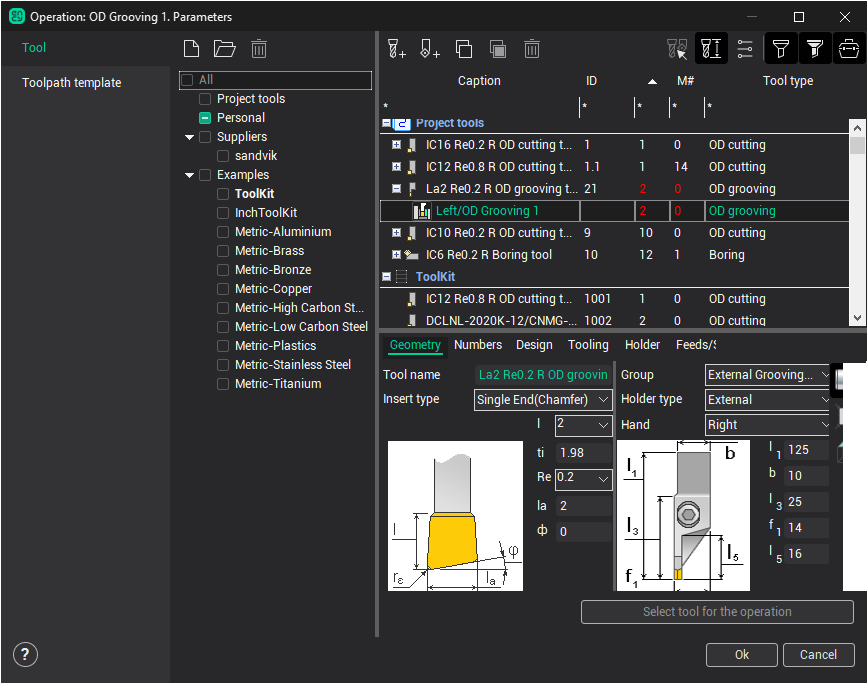868x684 pixels.
Task: Open the help question mark button
Action: (x=25, y=654)
